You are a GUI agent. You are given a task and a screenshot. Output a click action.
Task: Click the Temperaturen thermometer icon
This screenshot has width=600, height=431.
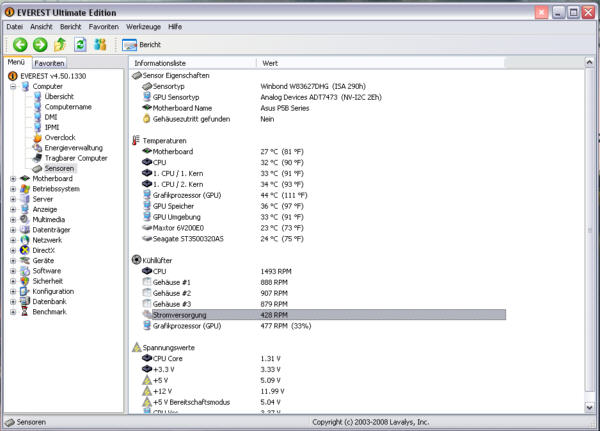point(136,140)
